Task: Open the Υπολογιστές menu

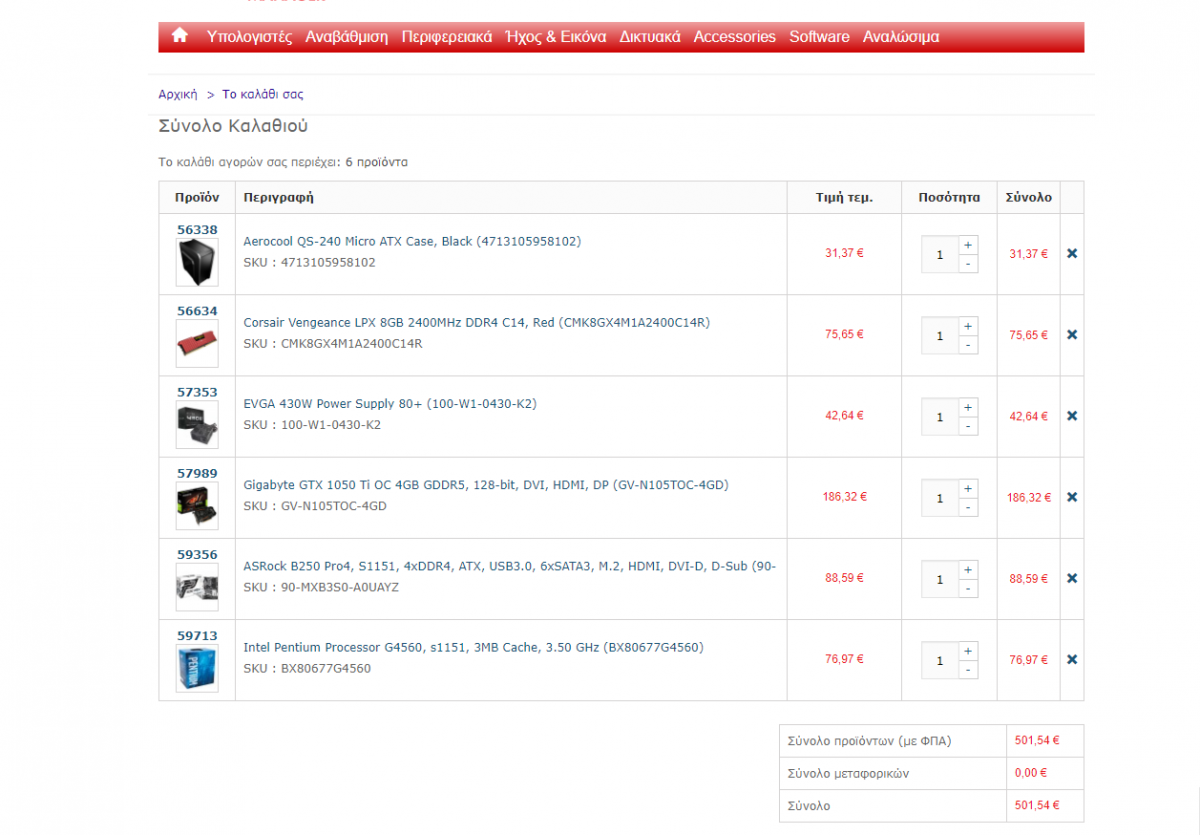Action: [249, 37]
